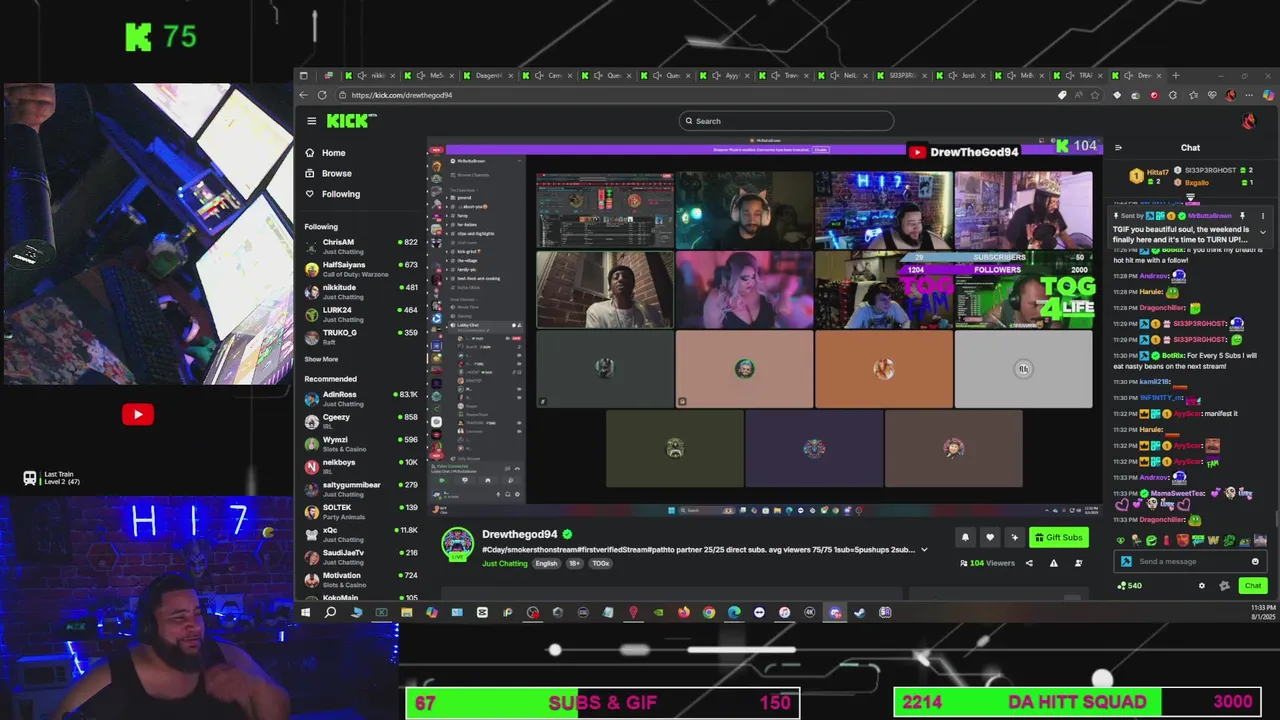Open the Kick hamburger sidebar menu
The image size is (1280, 720).
(x=311, y=121)
